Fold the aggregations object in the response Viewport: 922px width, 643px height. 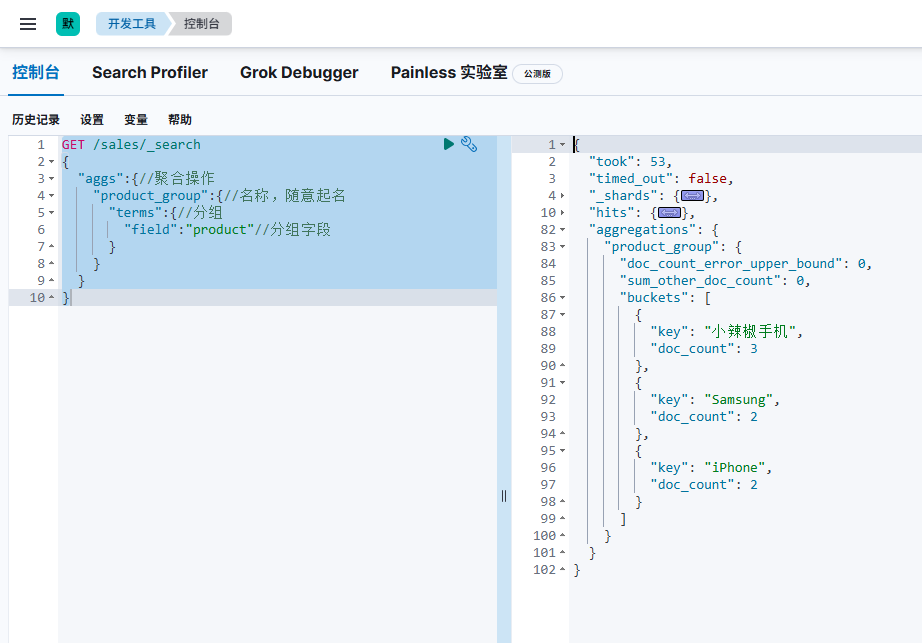562,230
